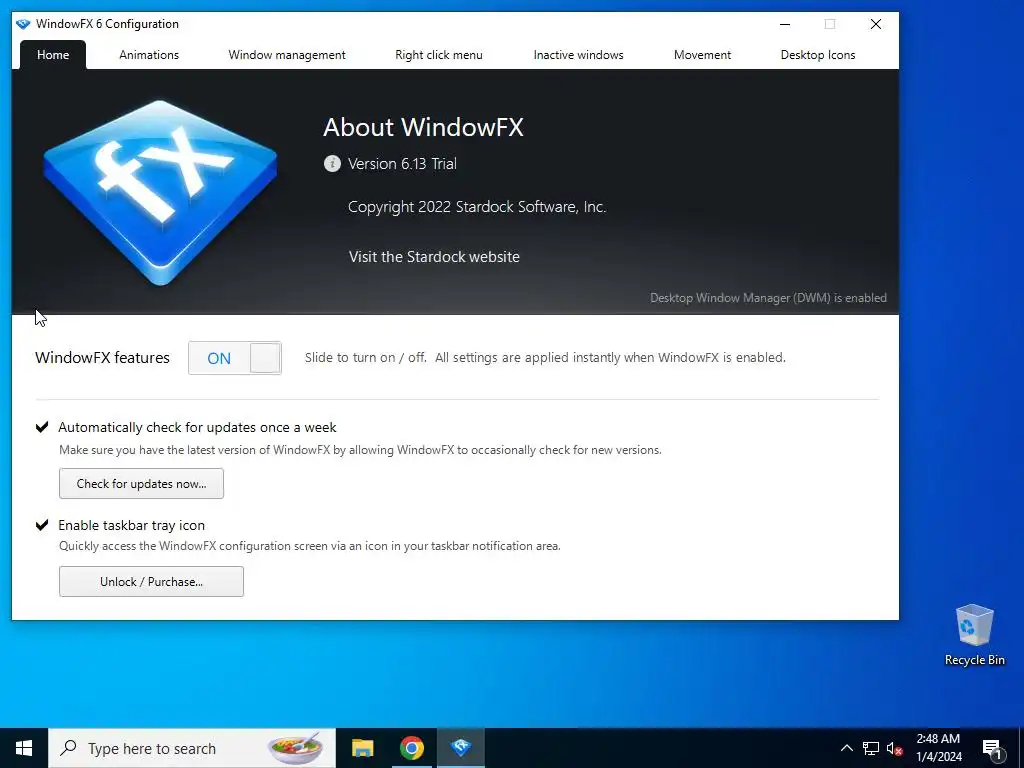Click the salad bowl search highlight icon

click(x=296, y=748)
